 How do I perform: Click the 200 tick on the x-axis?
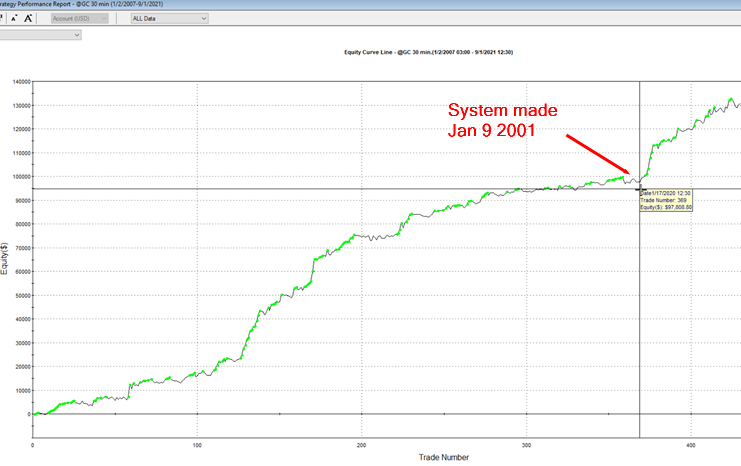coord(361,444)
